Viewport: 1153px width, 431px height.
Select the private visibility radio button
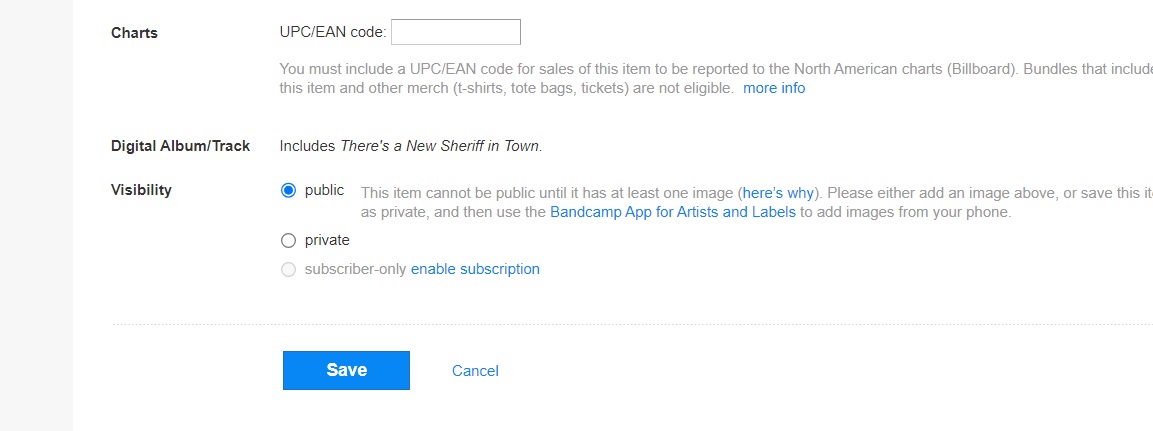[288, 241]
